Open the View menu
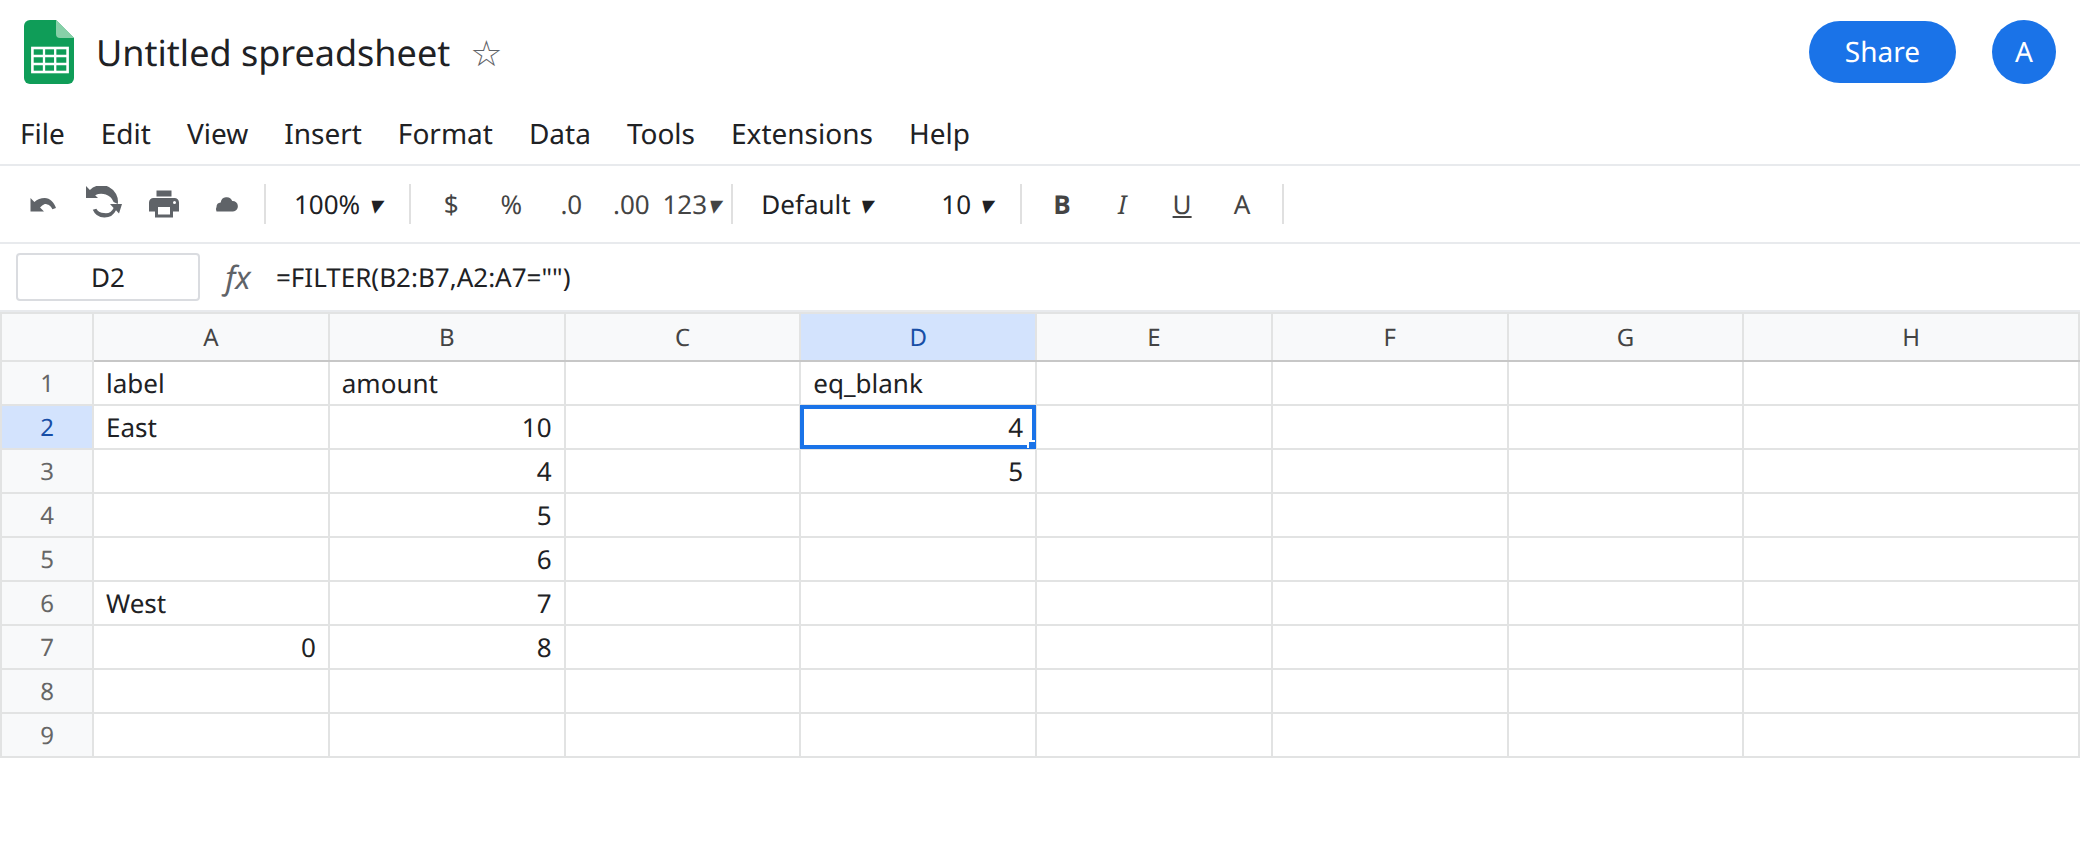The image size is (2080, 860). click(x=217, y=134)
